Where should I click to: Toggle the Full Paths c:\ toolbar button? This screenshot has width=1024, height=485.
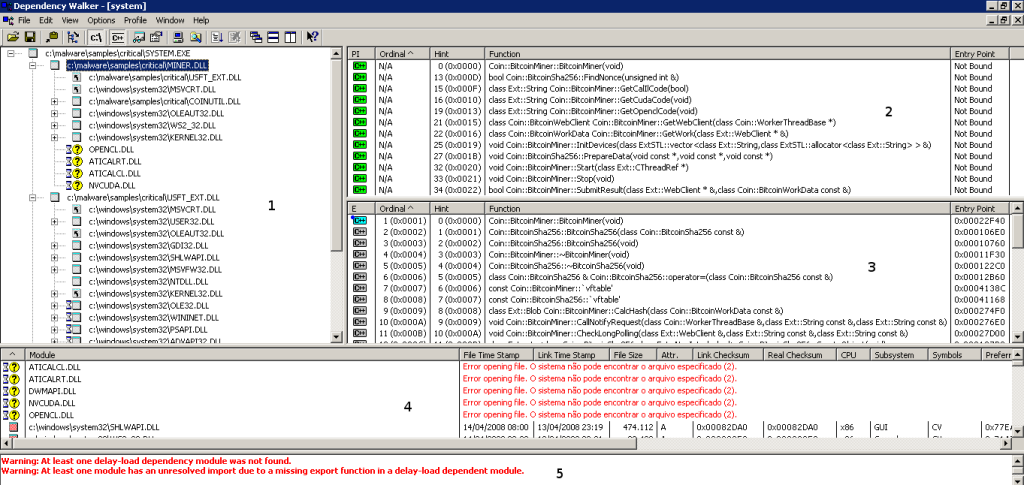96,37
